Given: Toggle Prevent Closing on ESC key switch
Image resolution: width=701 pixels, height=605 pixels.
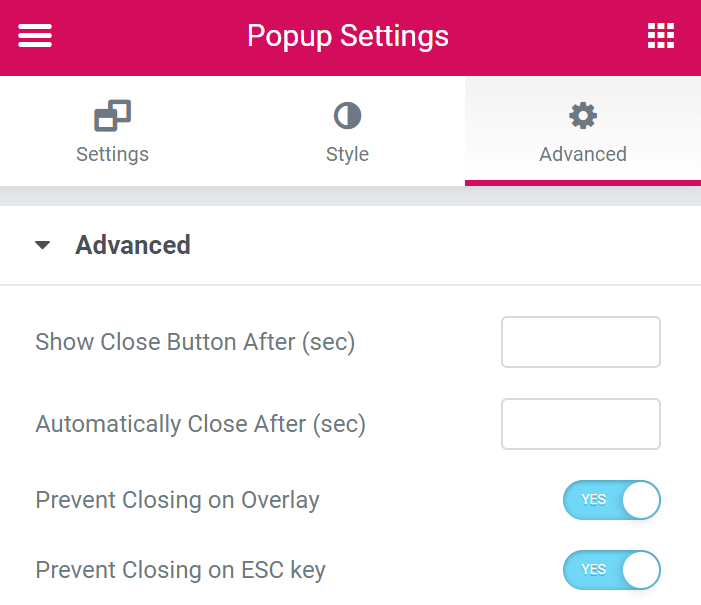Looking at the screenshot, I should click(x=612, y=570).
